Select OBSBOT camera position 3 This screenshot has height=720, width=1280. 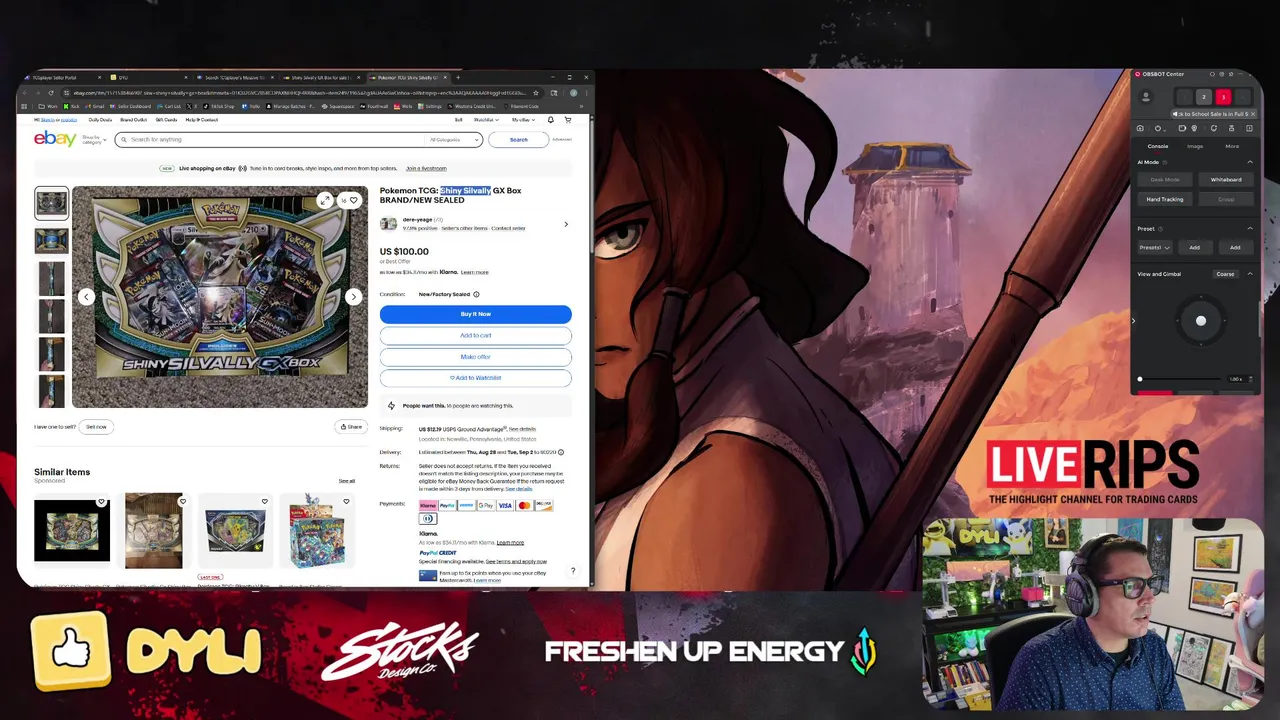[x=1223, y=97]
